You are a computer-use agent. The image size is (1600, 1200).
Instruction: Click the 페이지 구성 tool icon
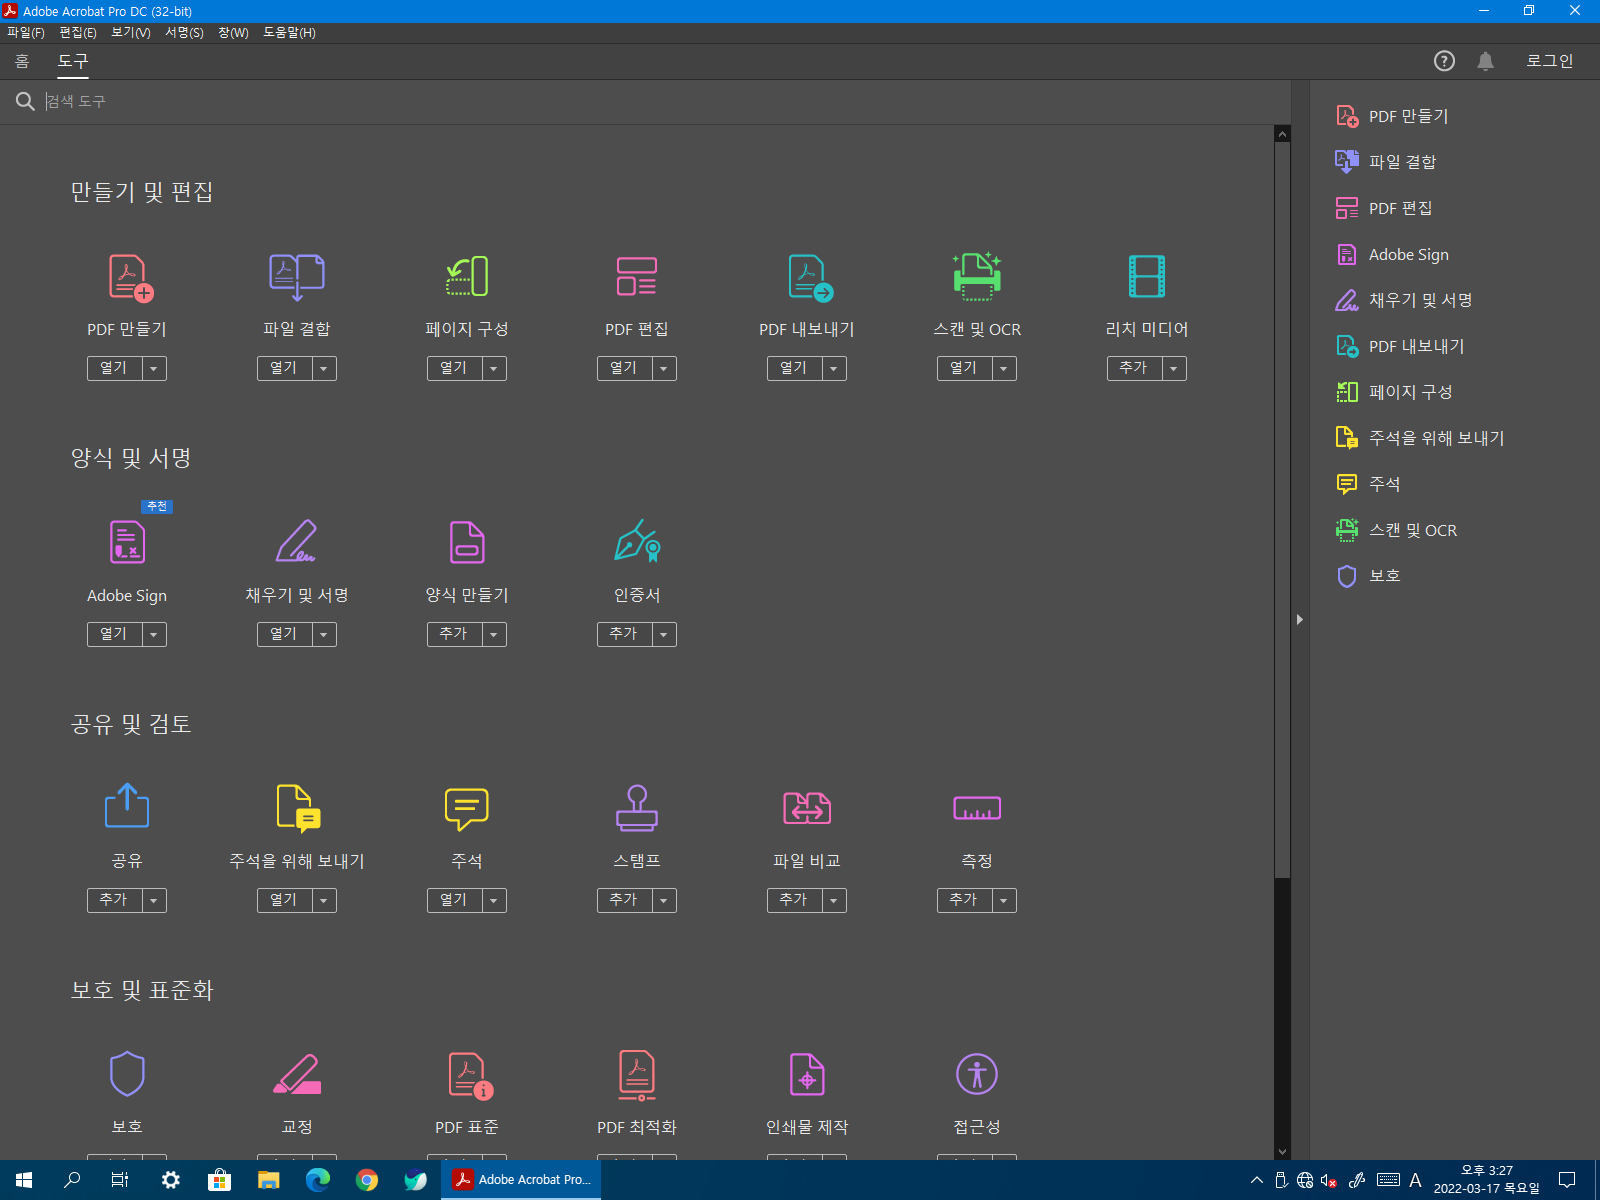pyautogui.click(x=467, y=277)
